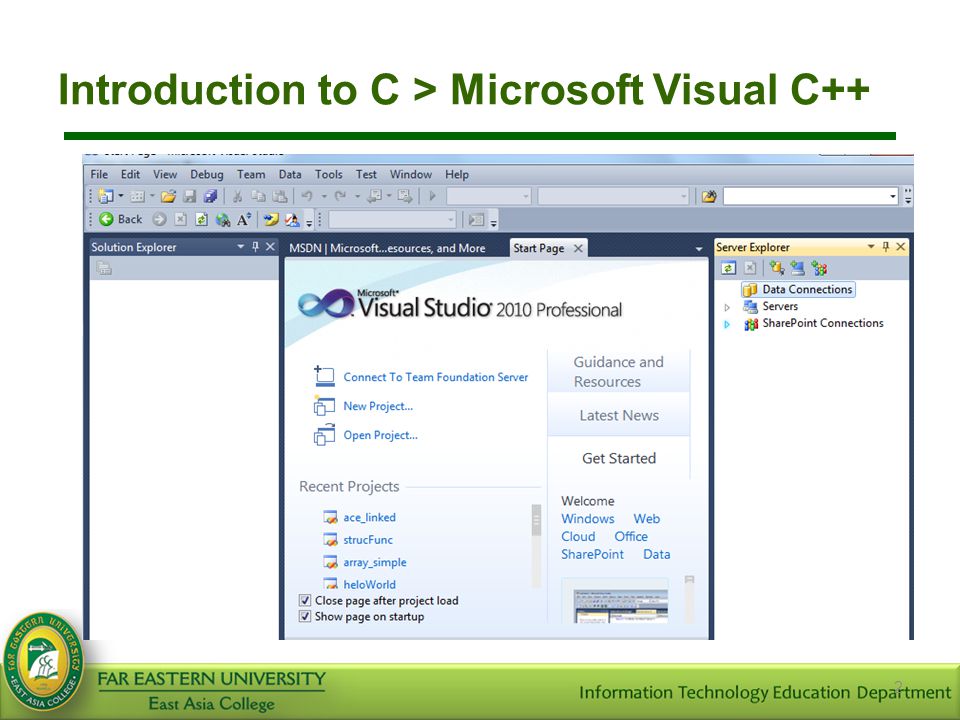Click the Save toolbar icon

coord(190,196)
